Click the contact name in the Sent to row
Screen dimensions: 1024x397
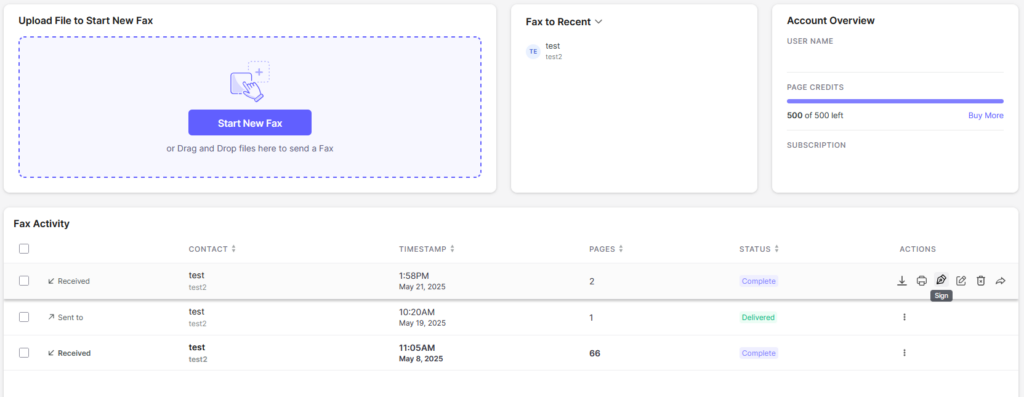(x=197, y=311)
